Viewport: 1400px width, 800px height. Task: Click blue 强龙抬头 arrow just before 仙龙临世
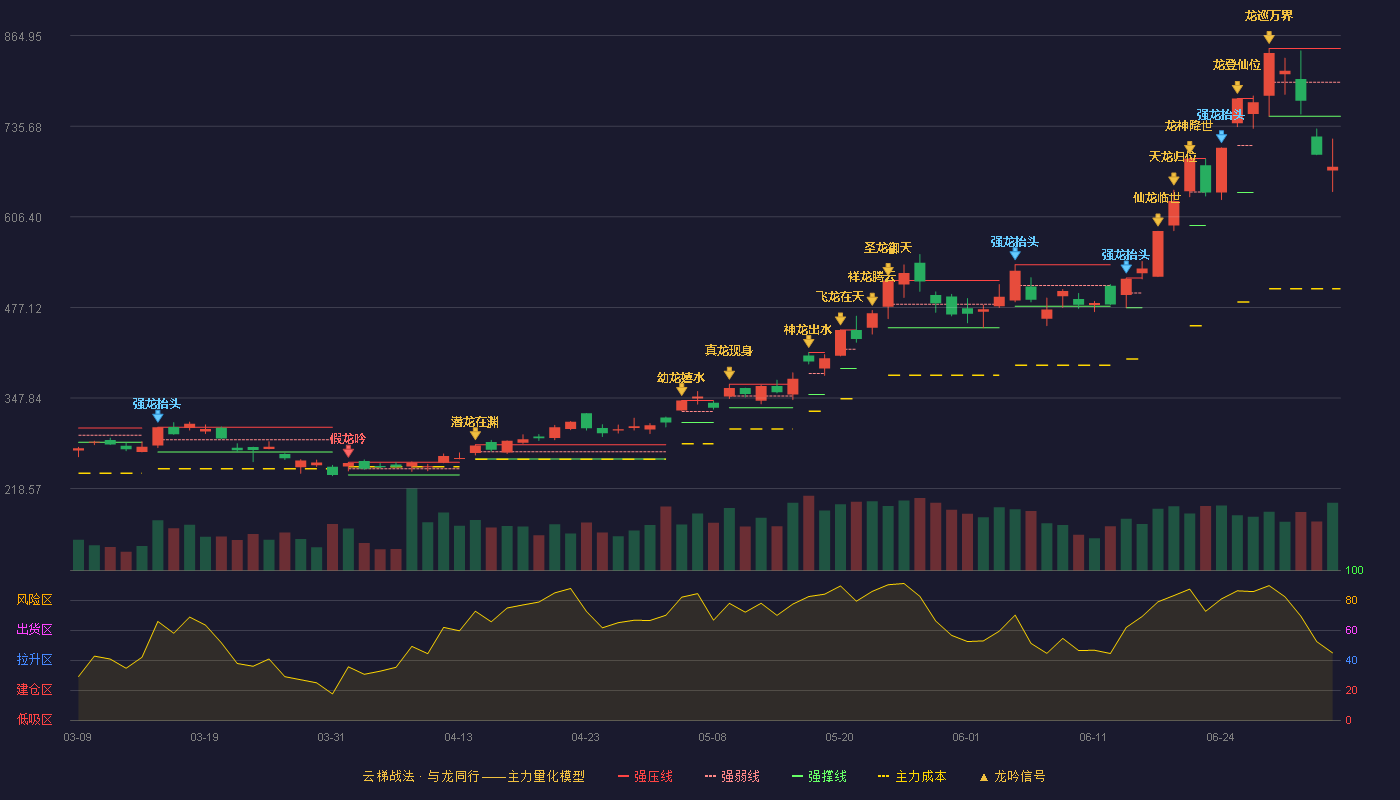tap(1126, 267)
